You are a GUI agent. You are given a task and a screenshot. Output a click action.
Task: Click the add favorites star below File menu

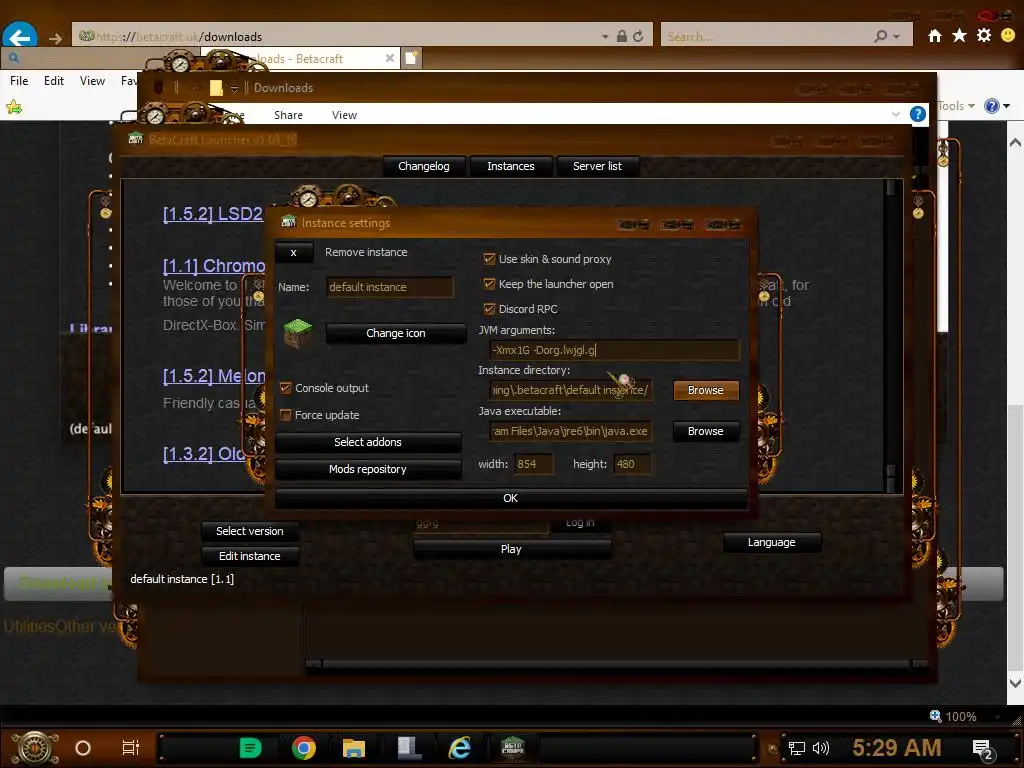pyautogui.click(x=14, y=107)
